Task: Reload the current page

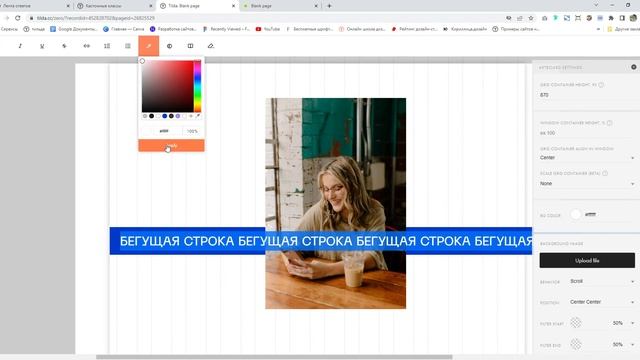Action: pos(18,18)
